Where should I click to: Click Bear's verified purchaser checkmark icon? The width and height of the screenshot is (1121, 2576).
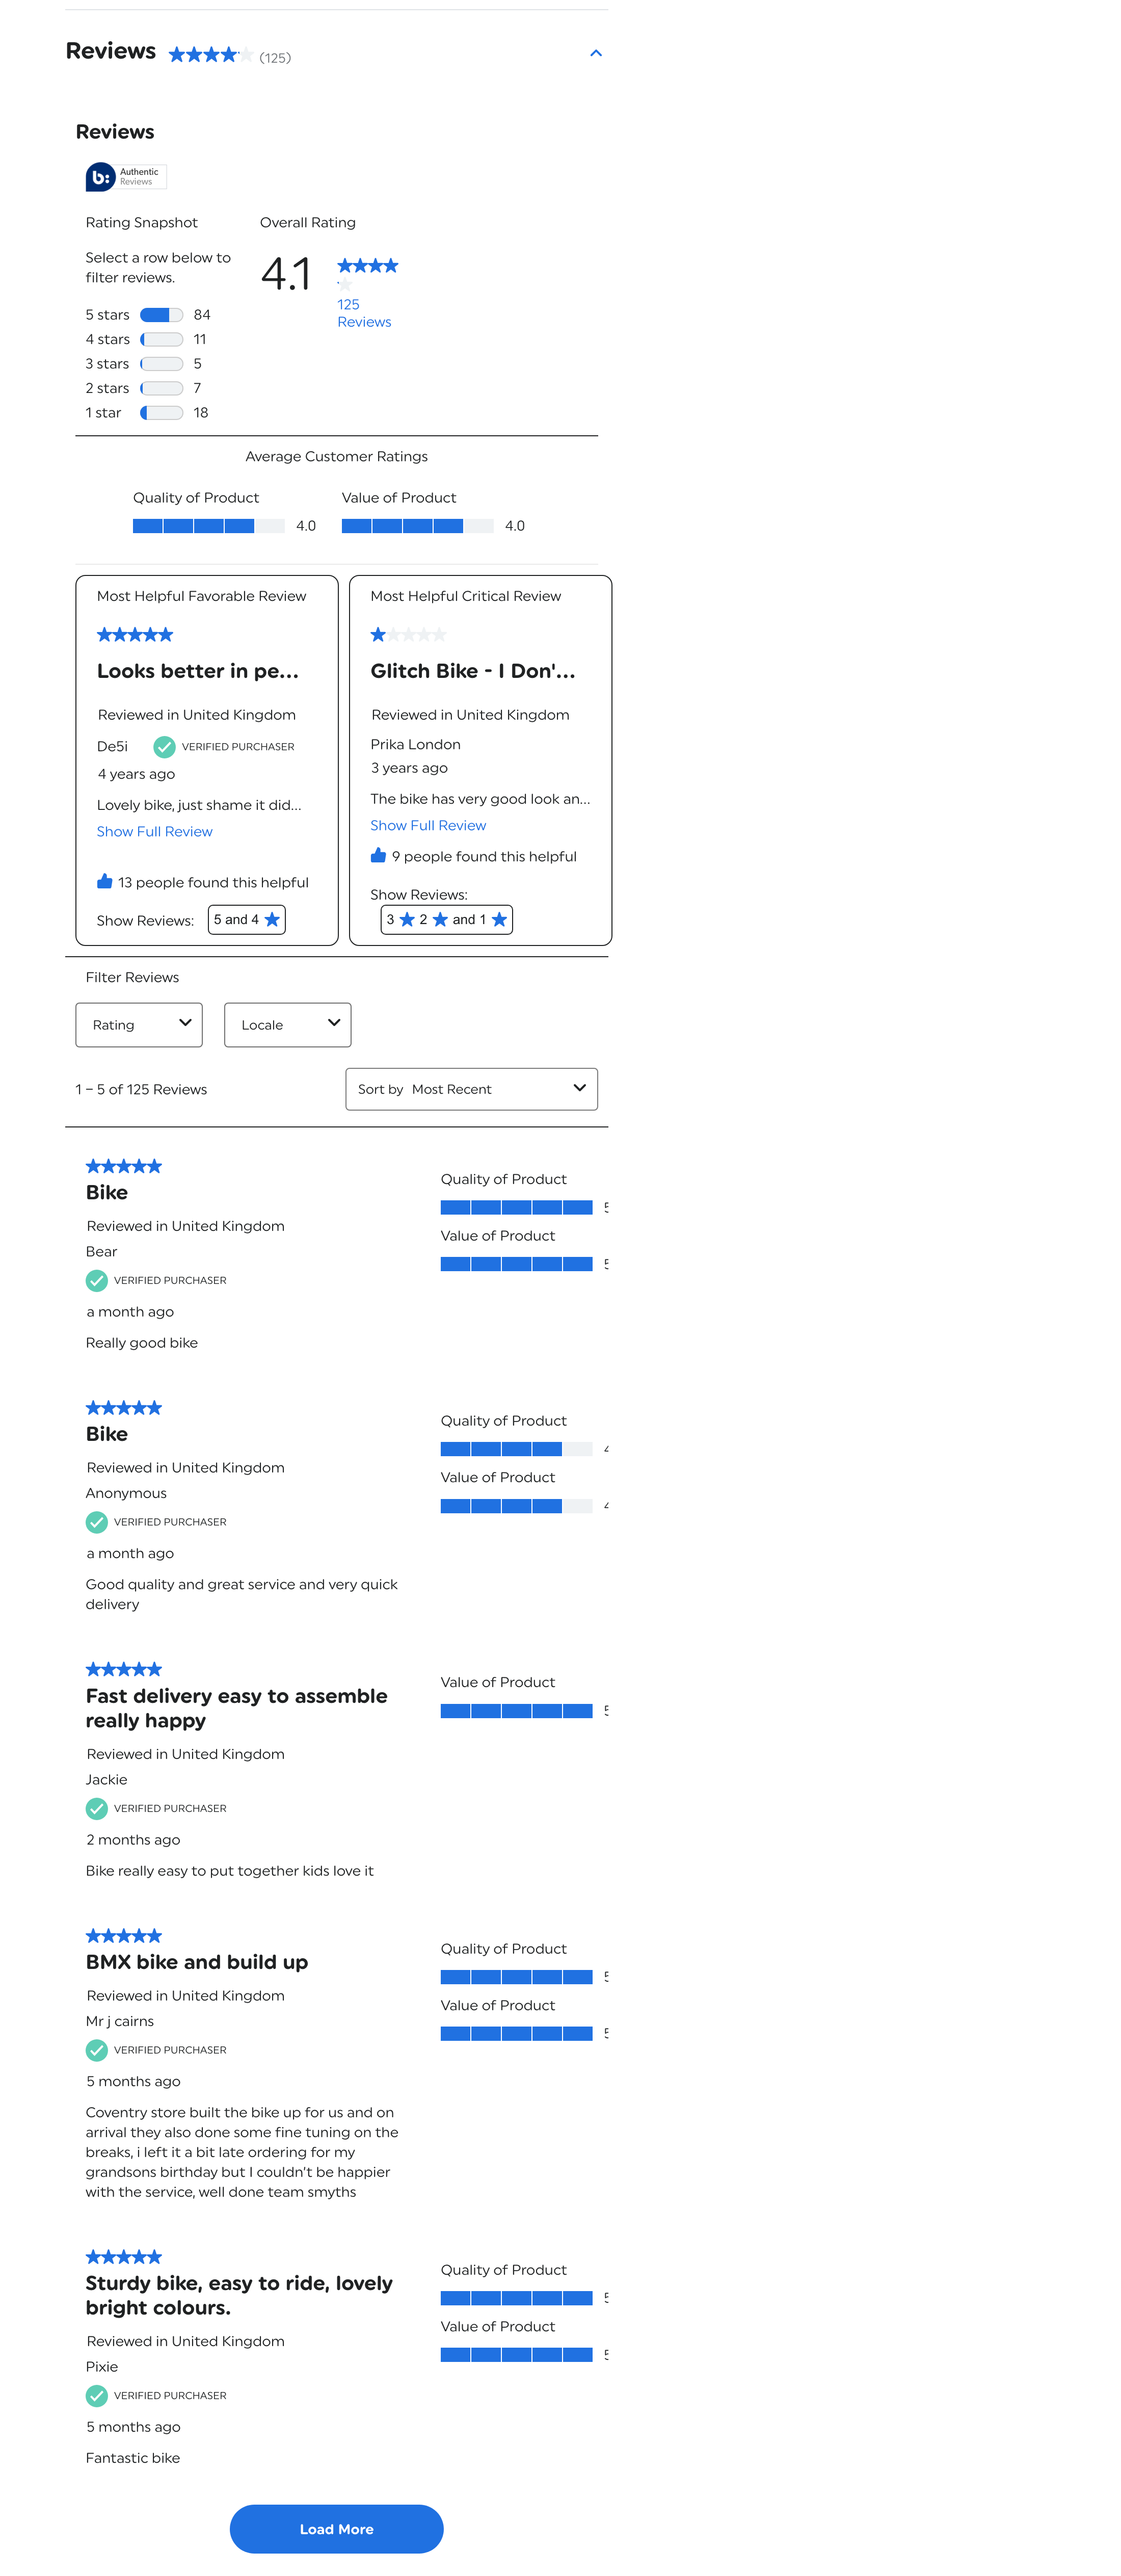[97, 1280]
